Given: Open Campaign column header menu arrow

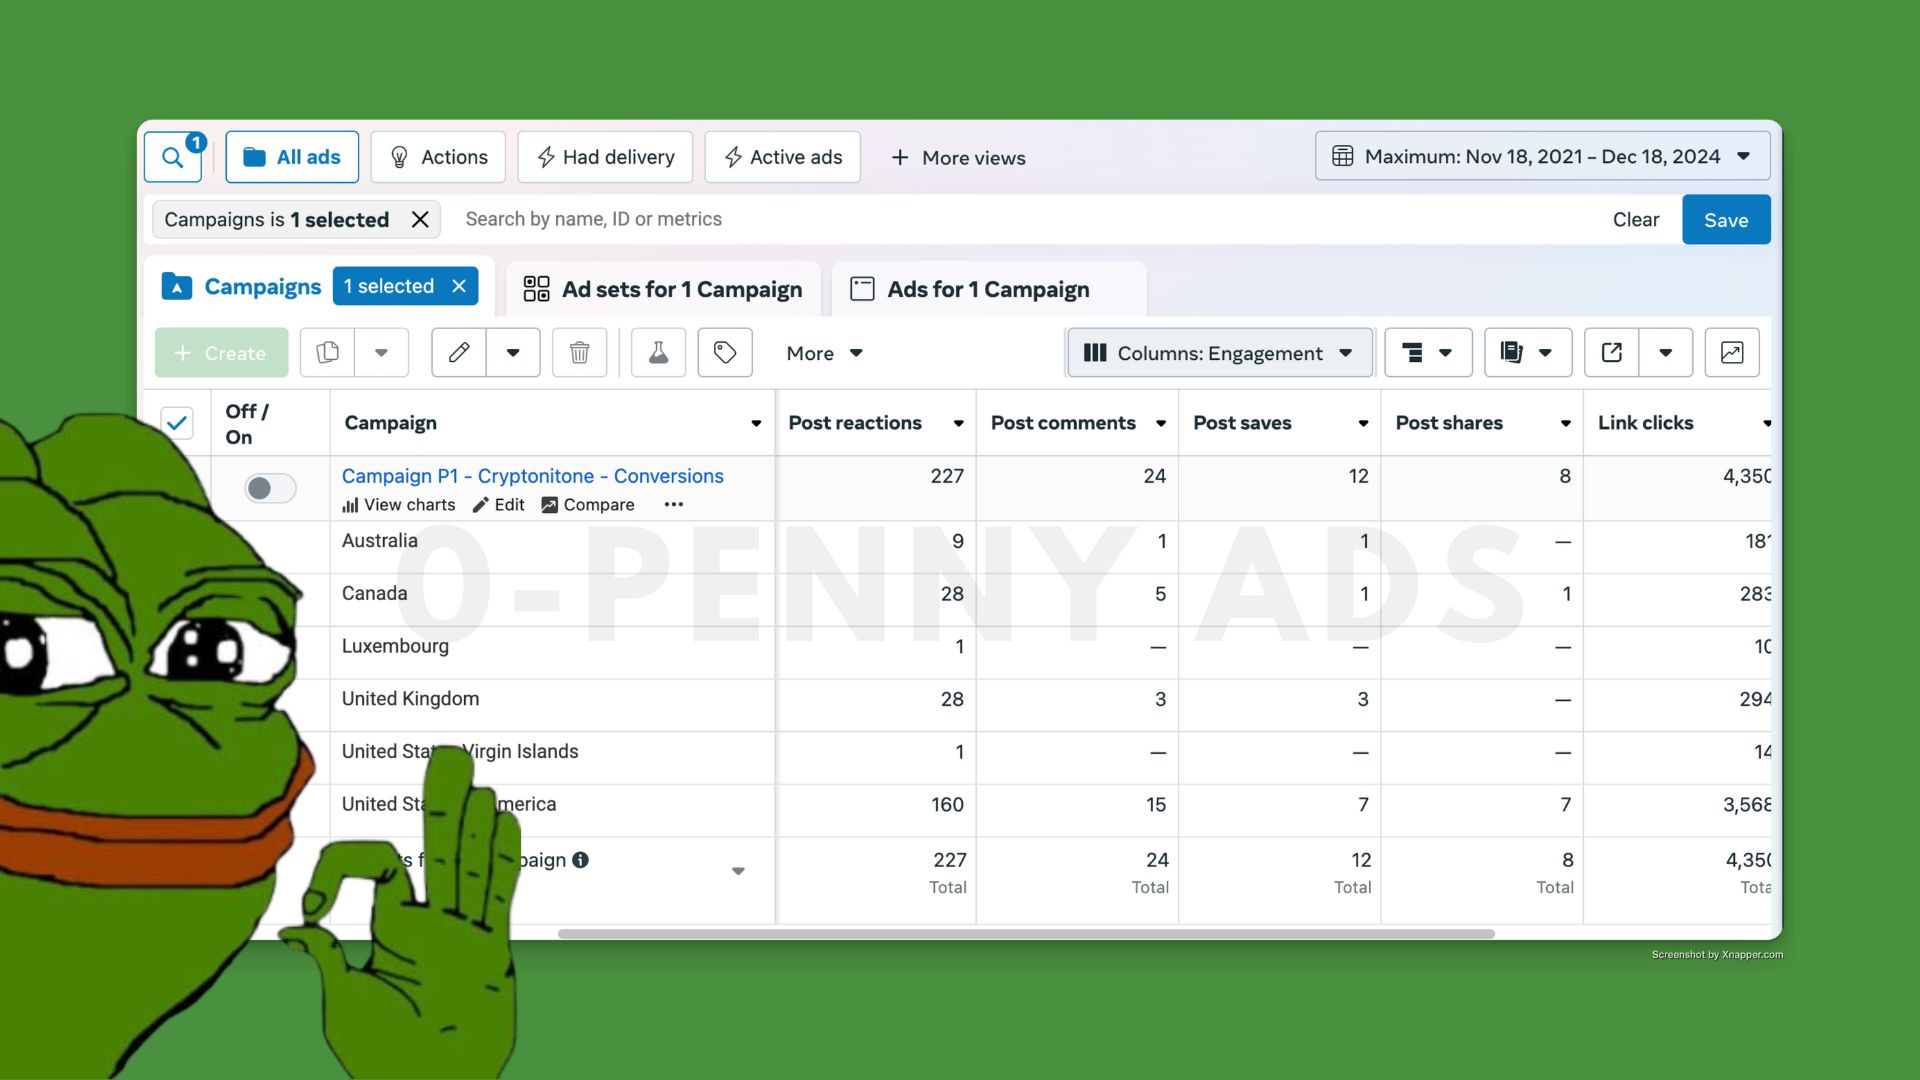Looking at the screenshot, I should pos(756,424).
